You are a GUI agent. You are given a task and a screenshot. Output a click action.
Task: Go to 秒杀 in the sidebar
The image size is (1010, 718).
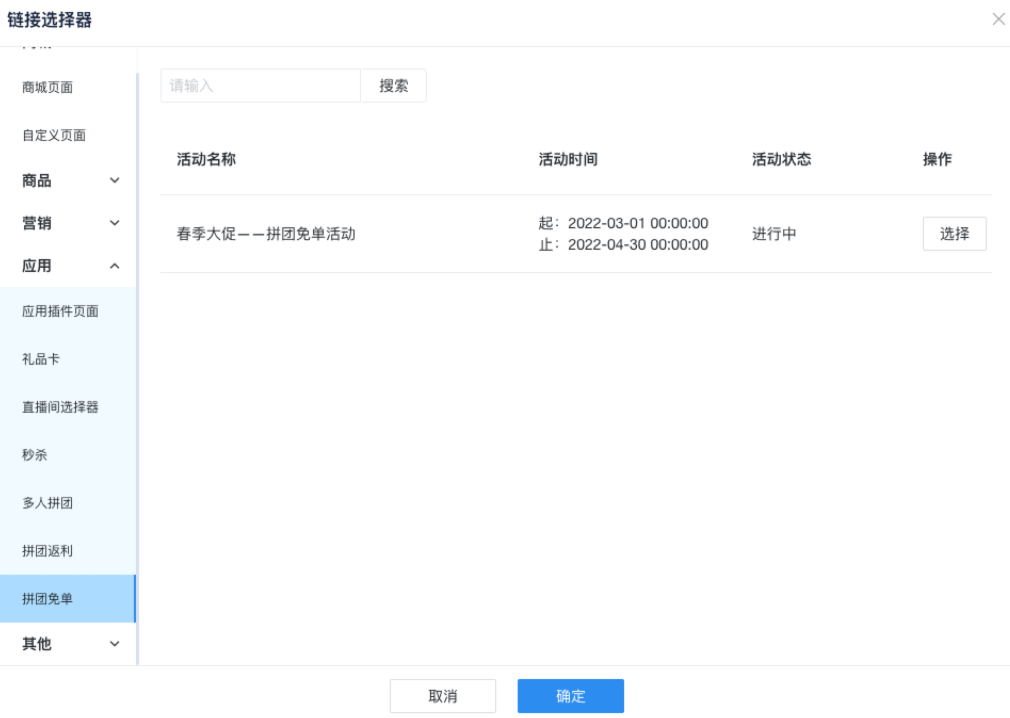click(35, 456)
